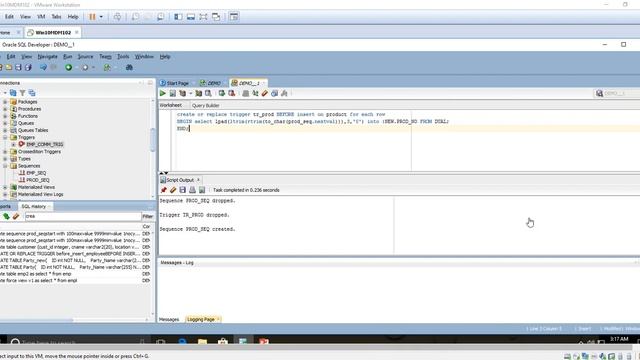
Task: Select the Materialized View Logs node
Action: click(x=40, y=194)
